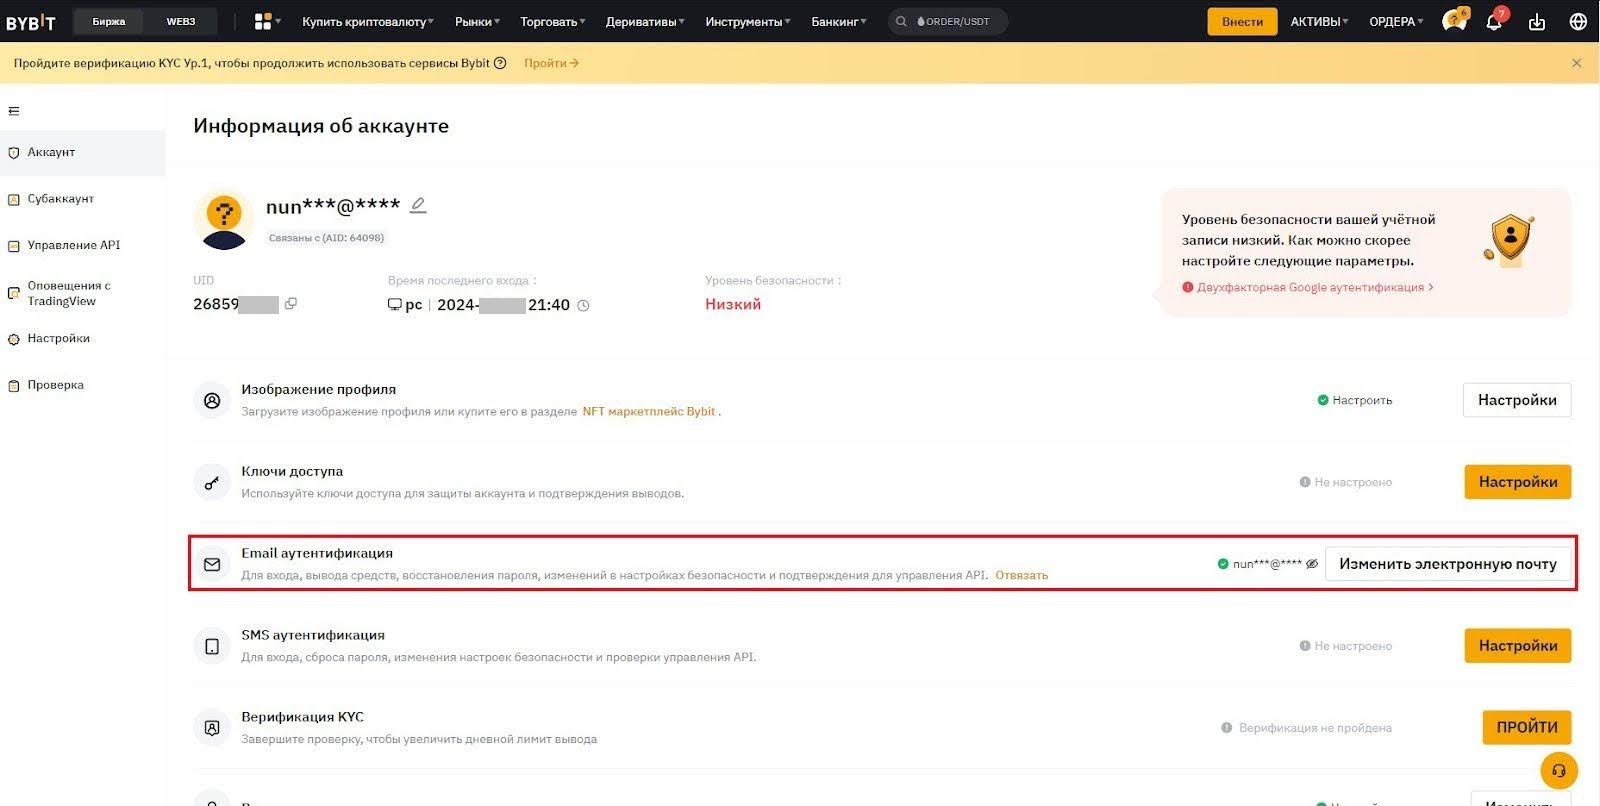Click Настройки button for SMS аутентификация

tap(1518, 646)
